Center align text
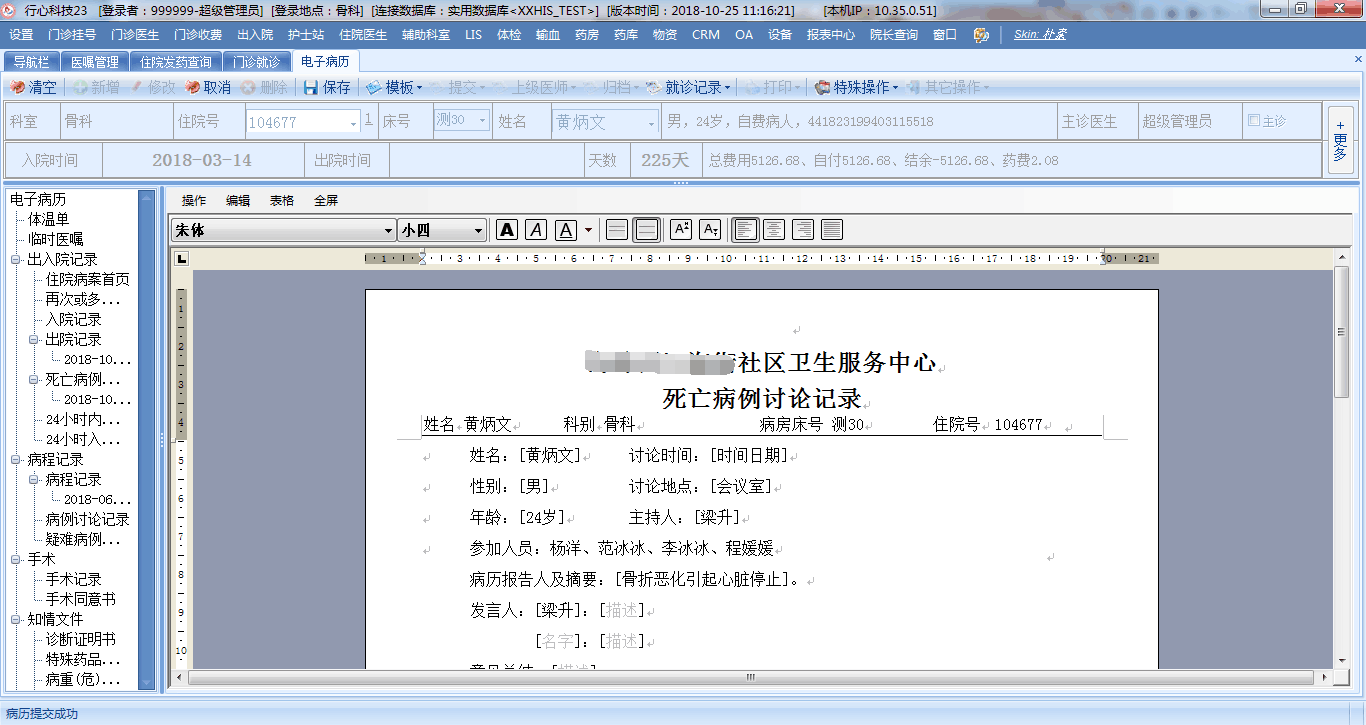The image size is (1366, 725). coord(774,230)
